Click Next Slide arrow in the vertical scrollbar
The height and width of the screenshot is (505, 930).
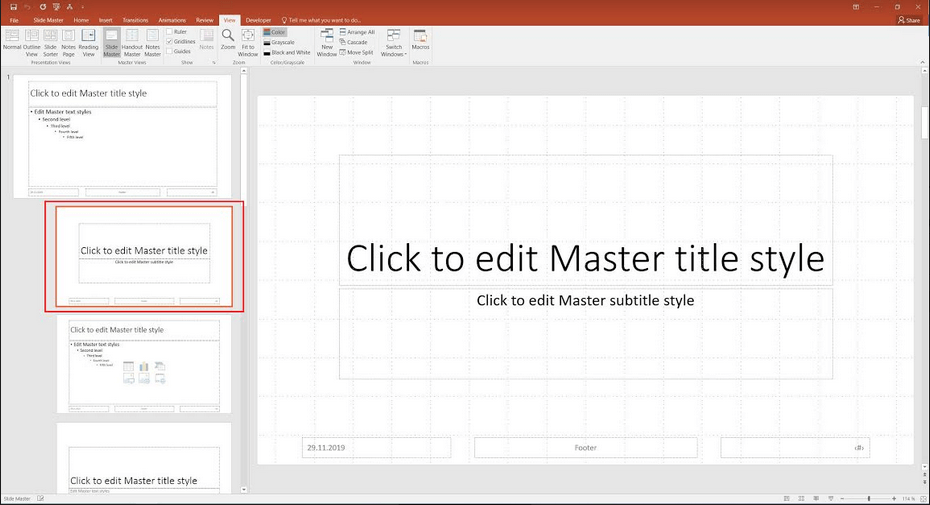pos(925,484)
